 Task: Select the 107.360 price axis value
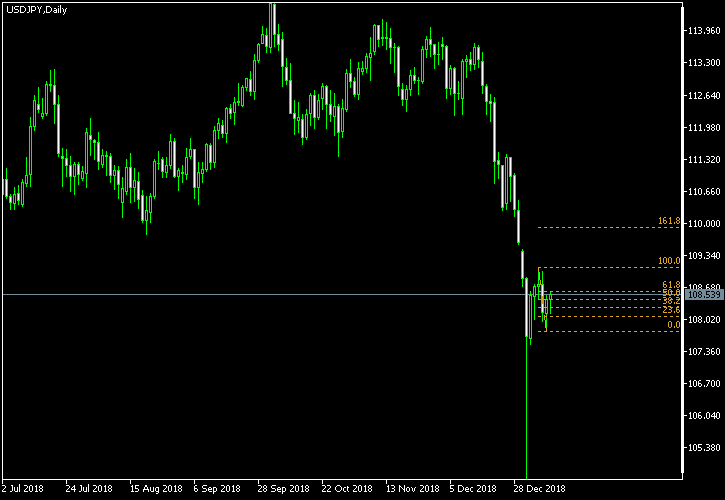pyautogui.click(x=704, y=352)
